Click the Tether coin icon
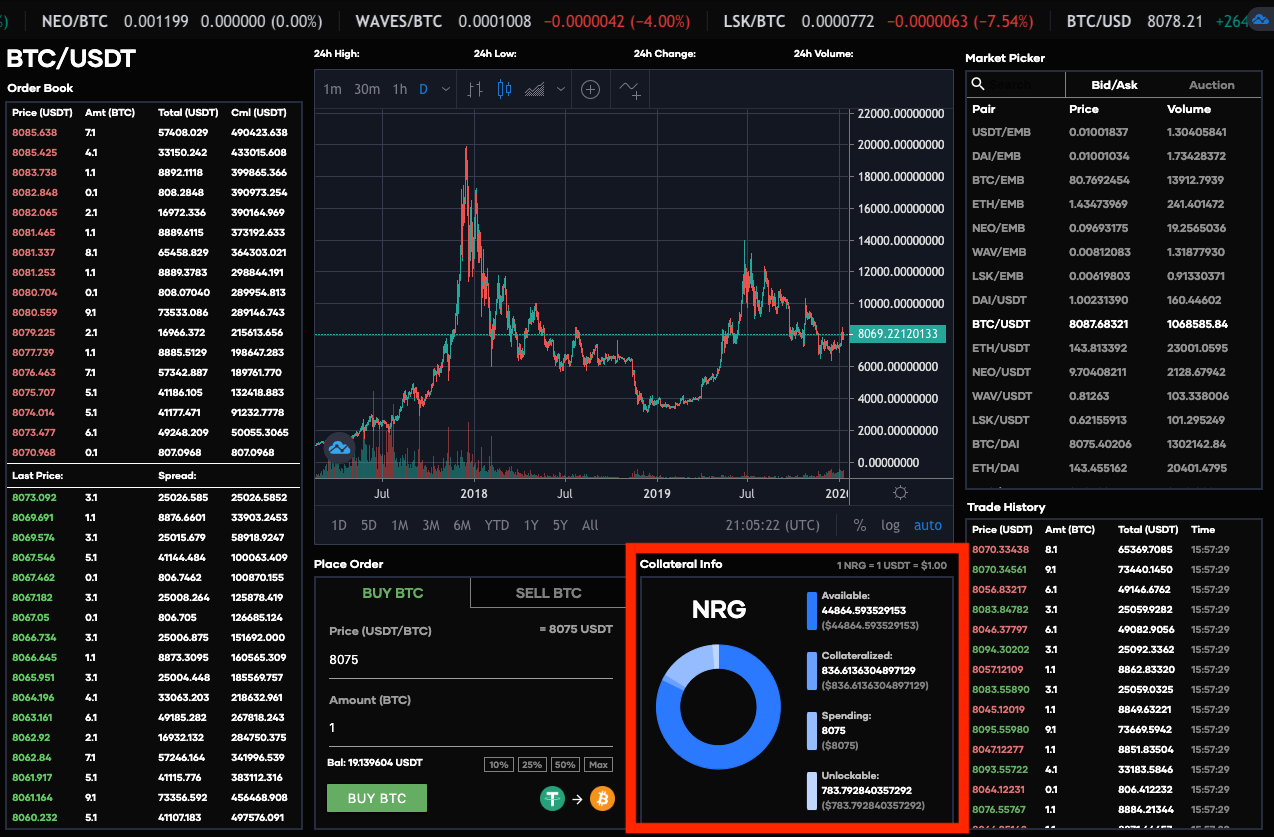1274x837 pixels. coord(553,798)
